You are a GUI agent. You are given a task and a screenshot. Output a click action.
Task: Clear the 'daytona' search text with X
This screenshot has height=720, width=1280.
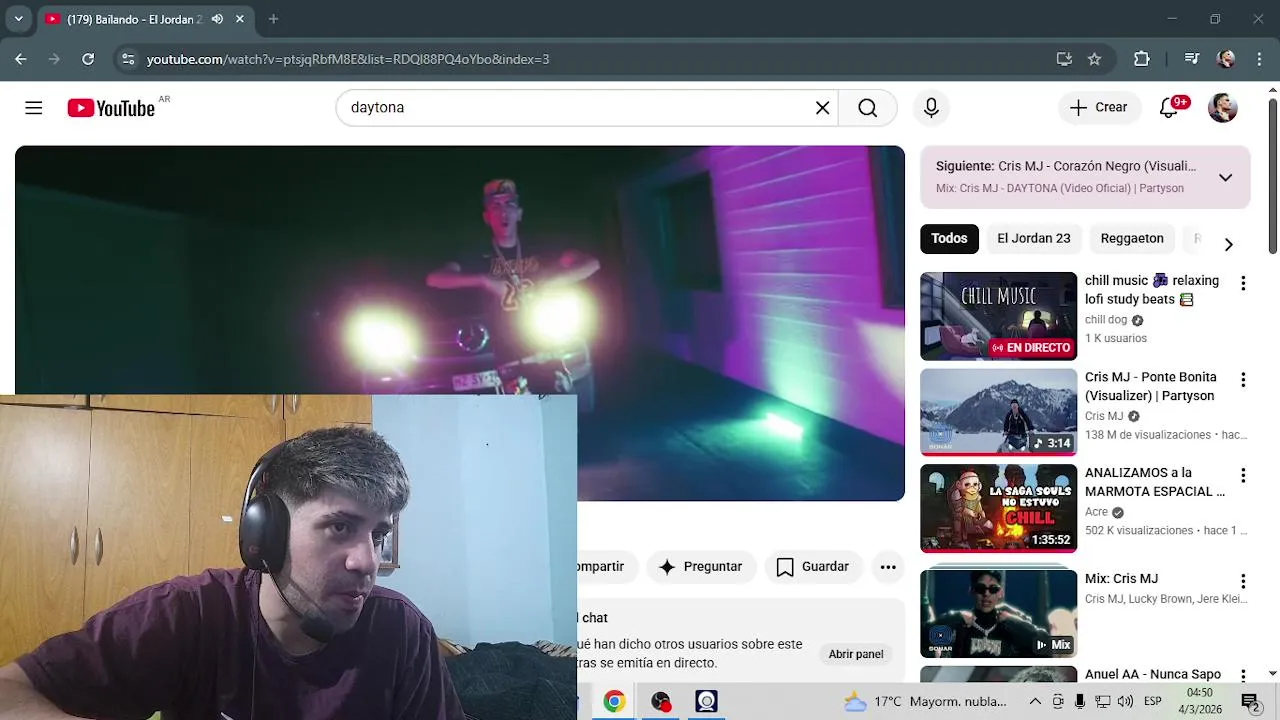[x=822, y=108]
